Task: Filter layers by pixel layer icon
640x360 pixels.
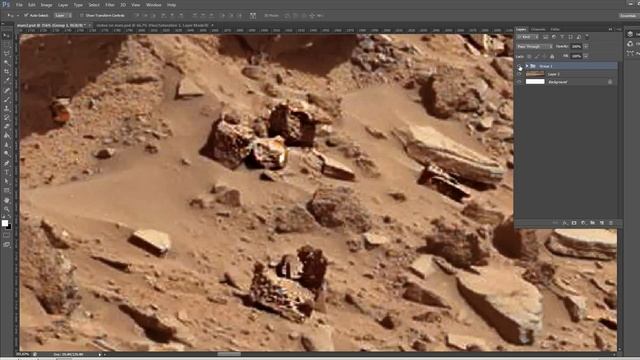Action: coord(545,37)
